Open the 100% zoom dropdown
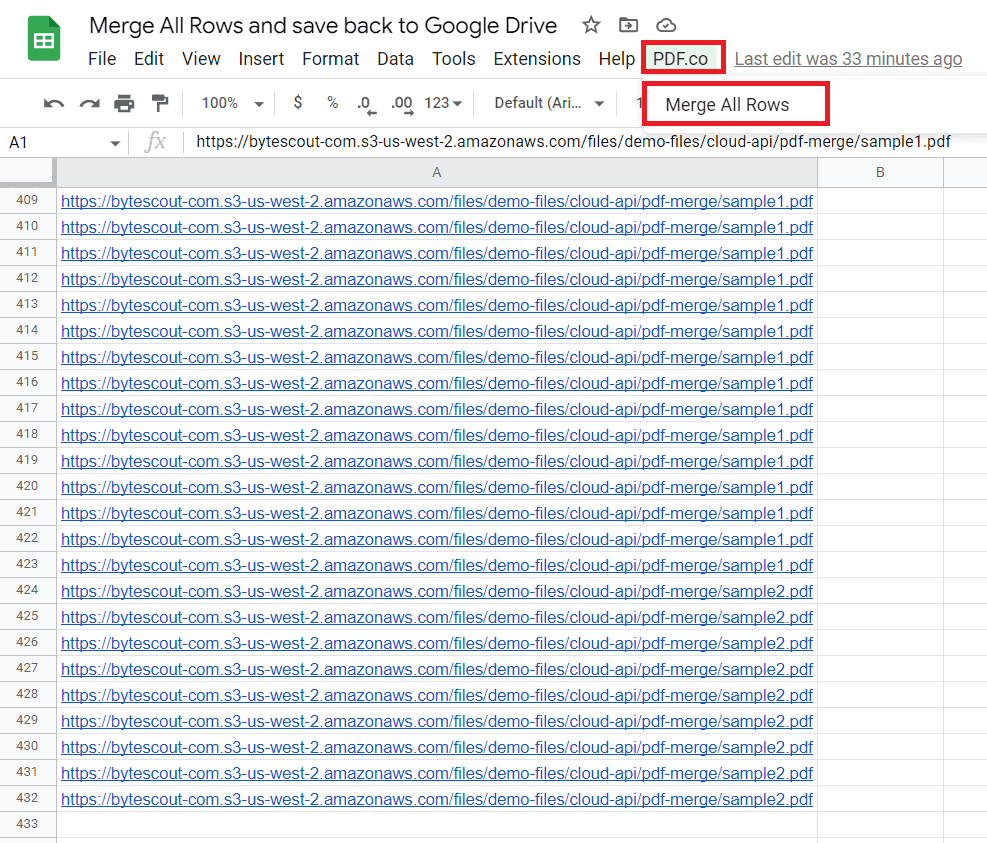 [x=232, y=103]
